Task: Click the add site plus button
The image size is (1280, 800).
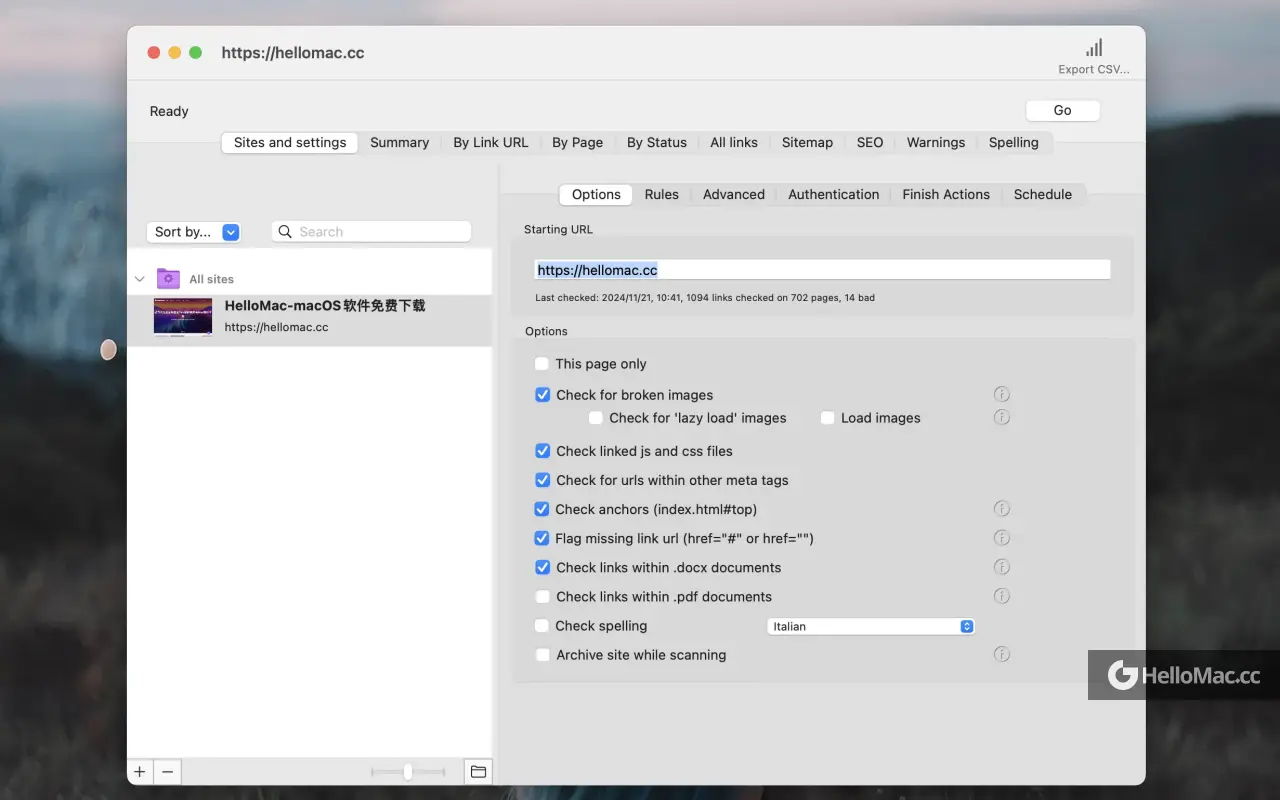Action: click(140, 772)
